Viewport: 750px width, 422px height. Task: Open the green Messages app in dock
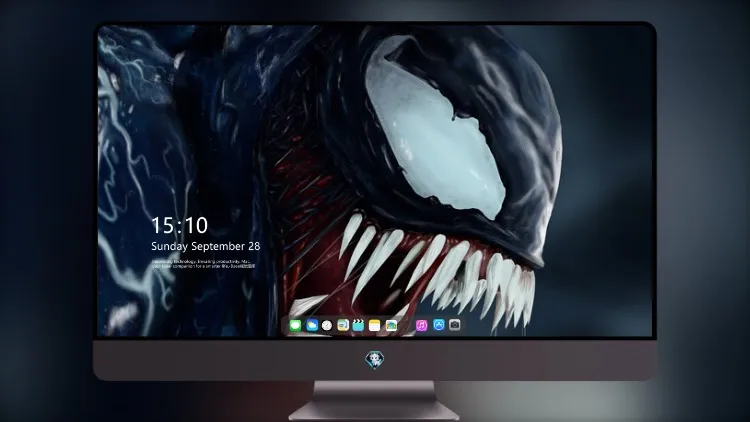click(x=295, y=325)
